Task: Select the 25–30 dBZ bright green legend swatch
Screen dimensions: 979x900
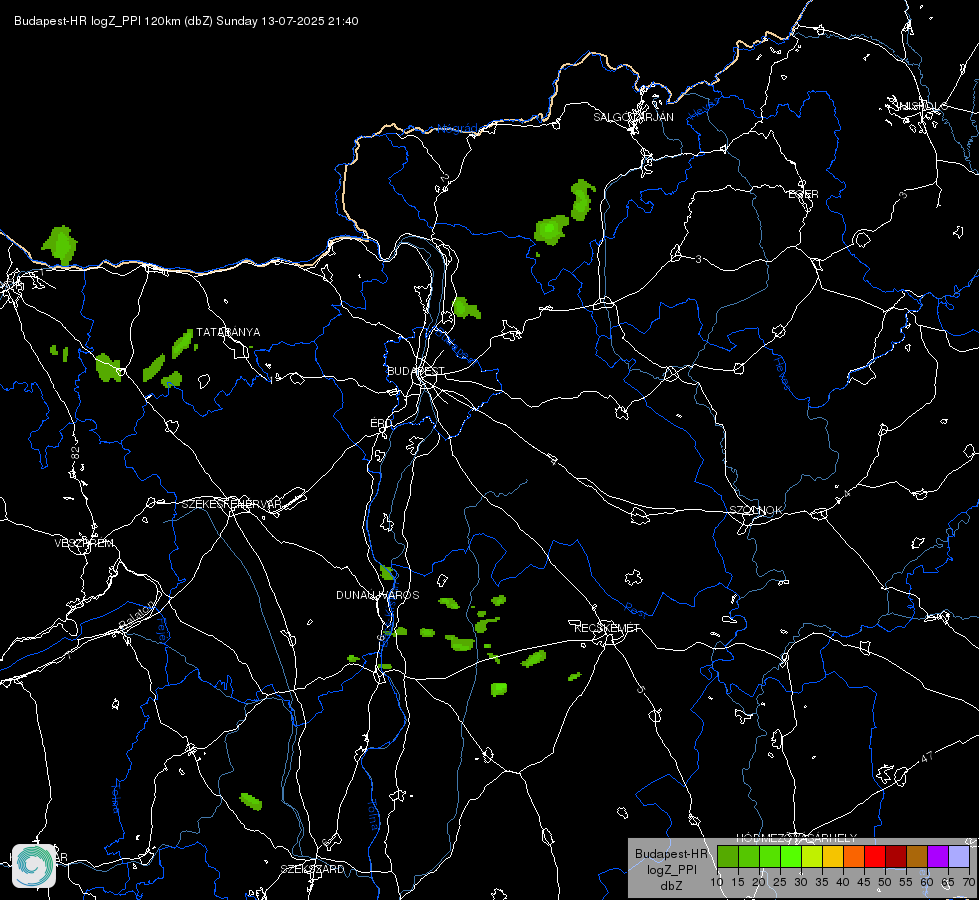Action: click(x=791, y=856)
